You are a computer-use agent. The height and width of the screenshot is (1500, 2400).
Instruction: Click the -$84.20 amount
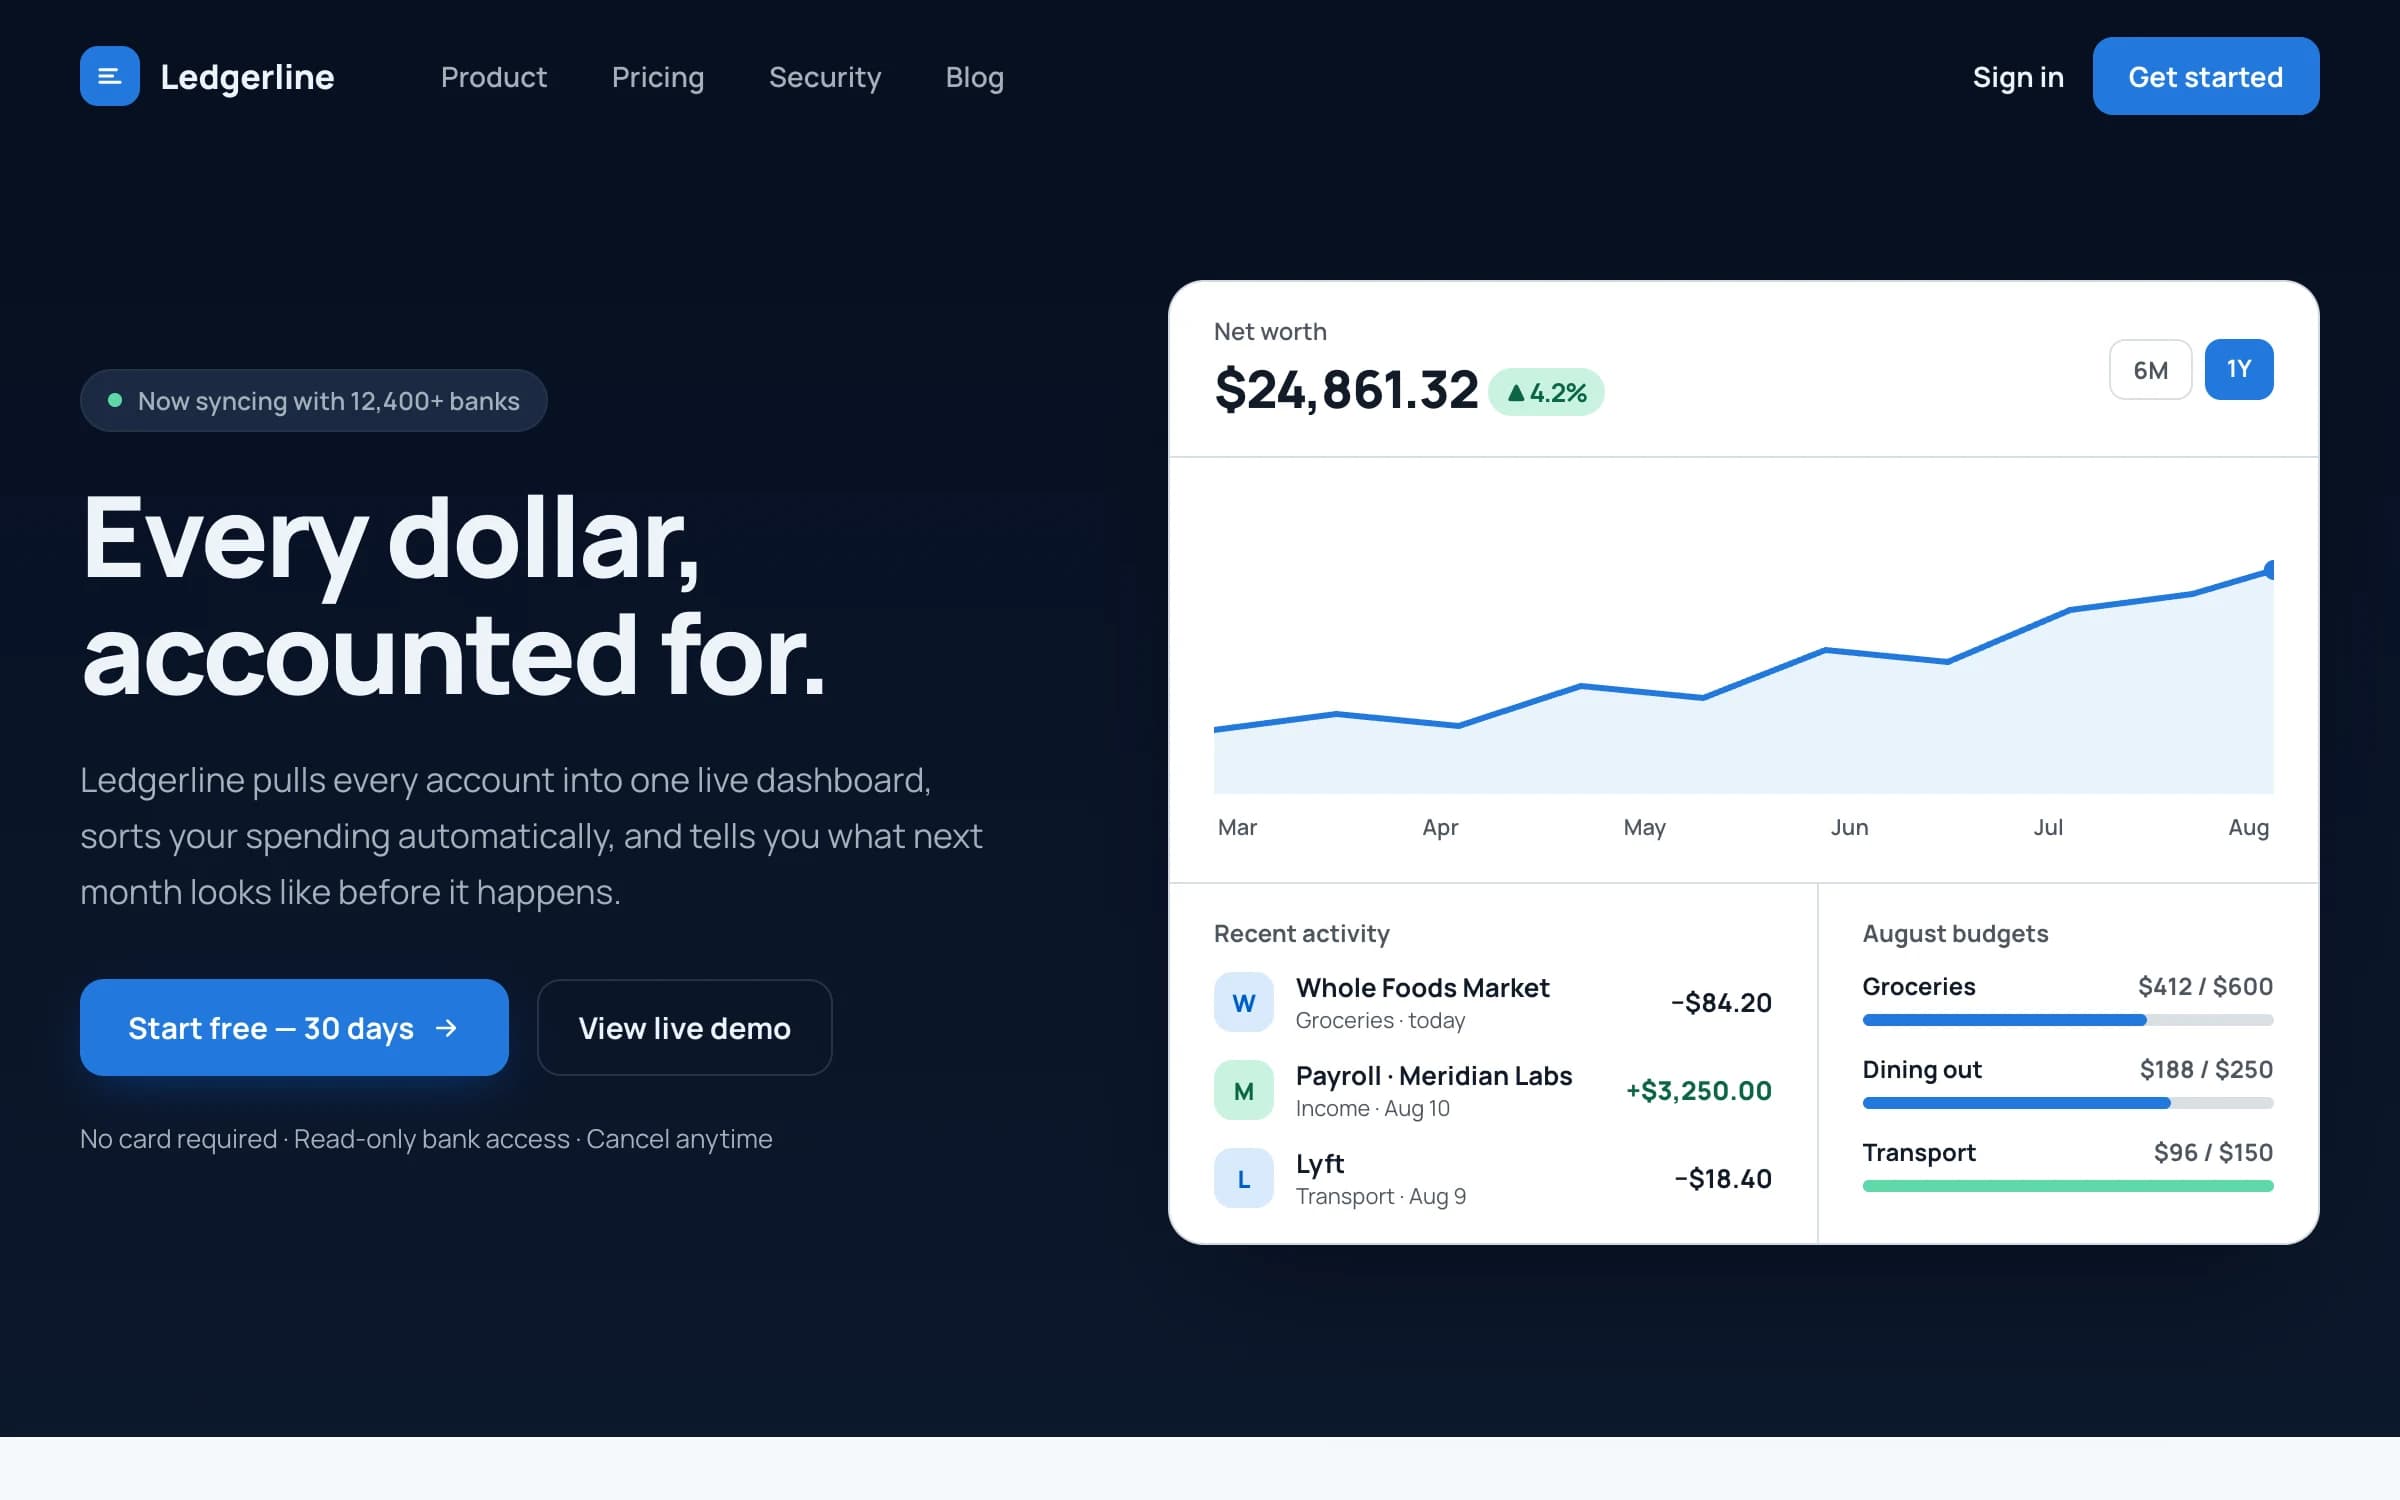coord(1721,1002)
